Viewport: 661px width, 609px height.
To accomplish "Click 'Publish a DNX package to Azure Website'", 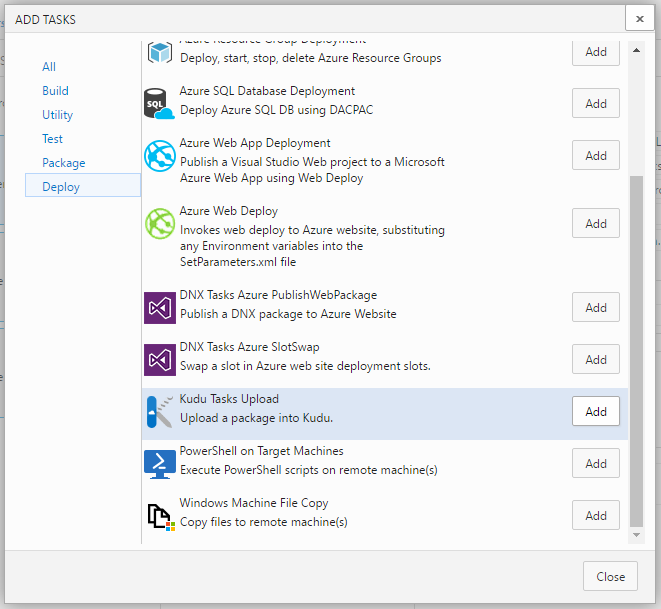I will 288,314.
